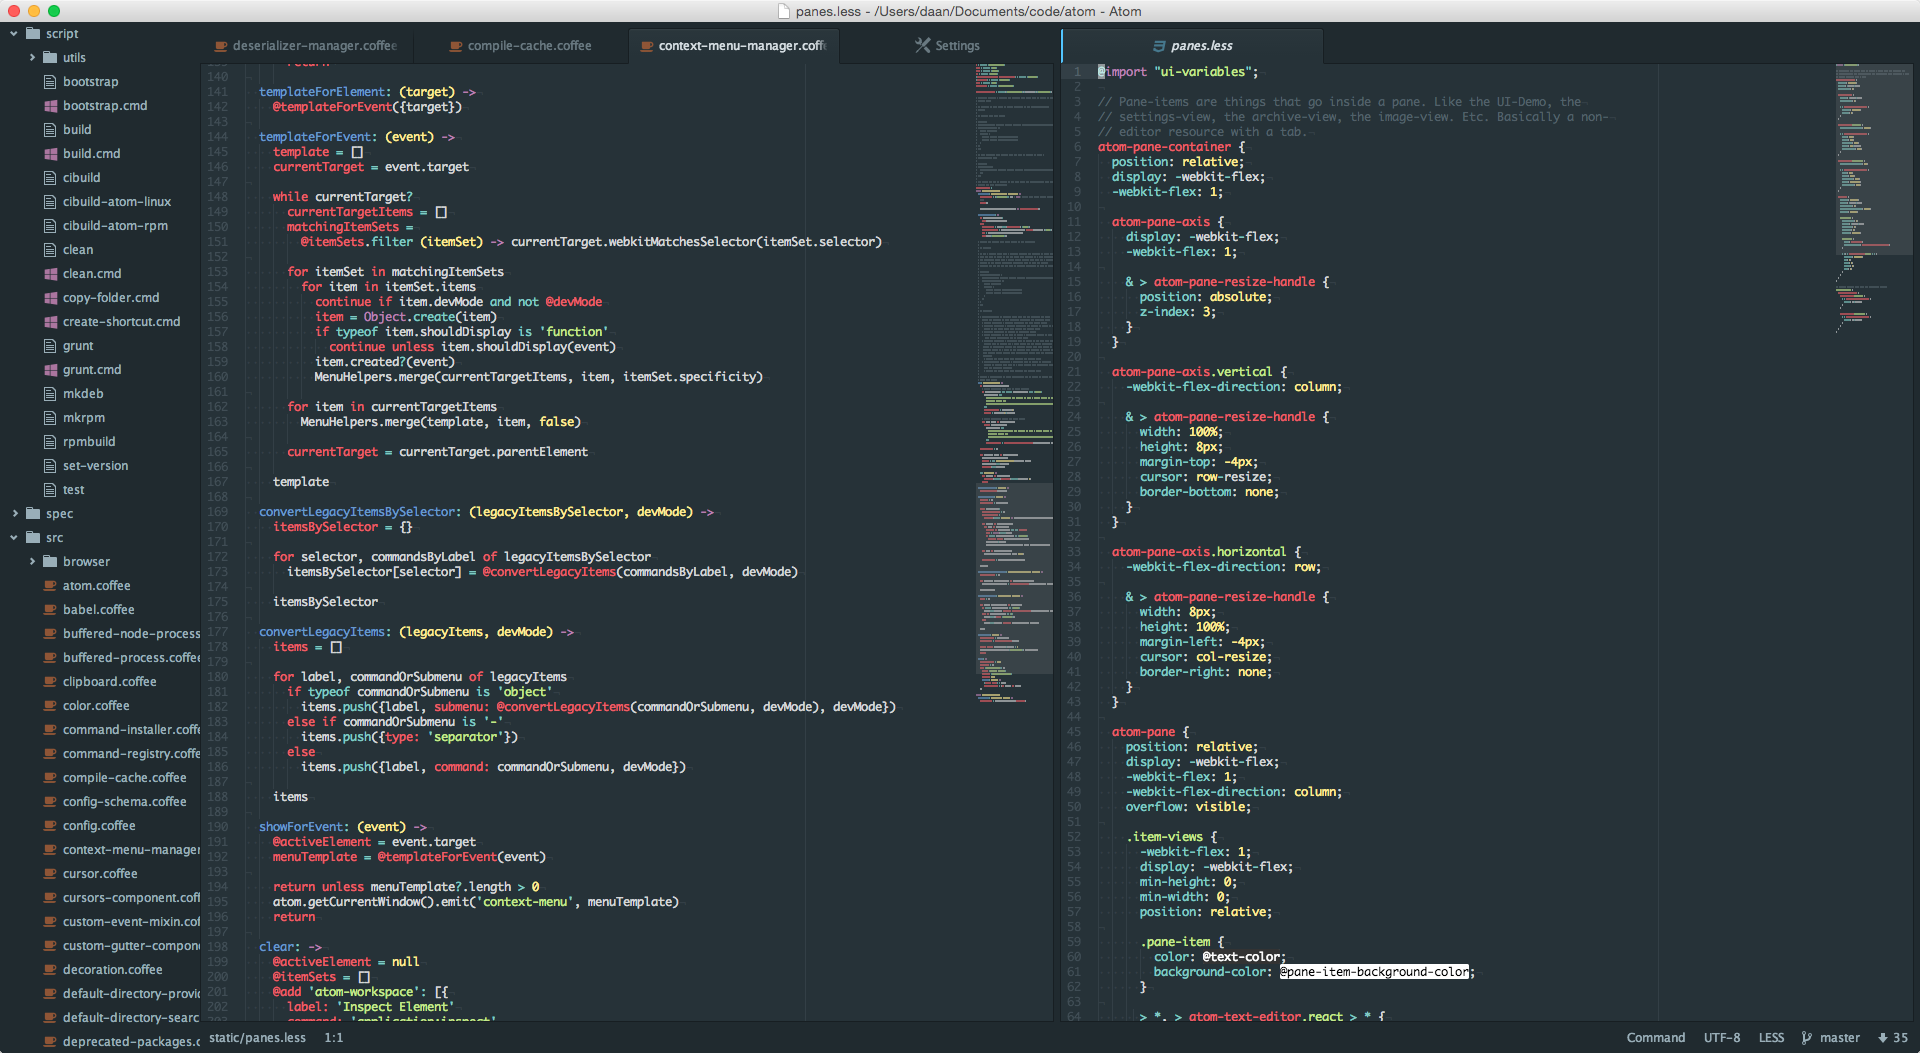Open config-schema.coffee in the tree view
The image size is (1920, 1053).
pos(125,802)
